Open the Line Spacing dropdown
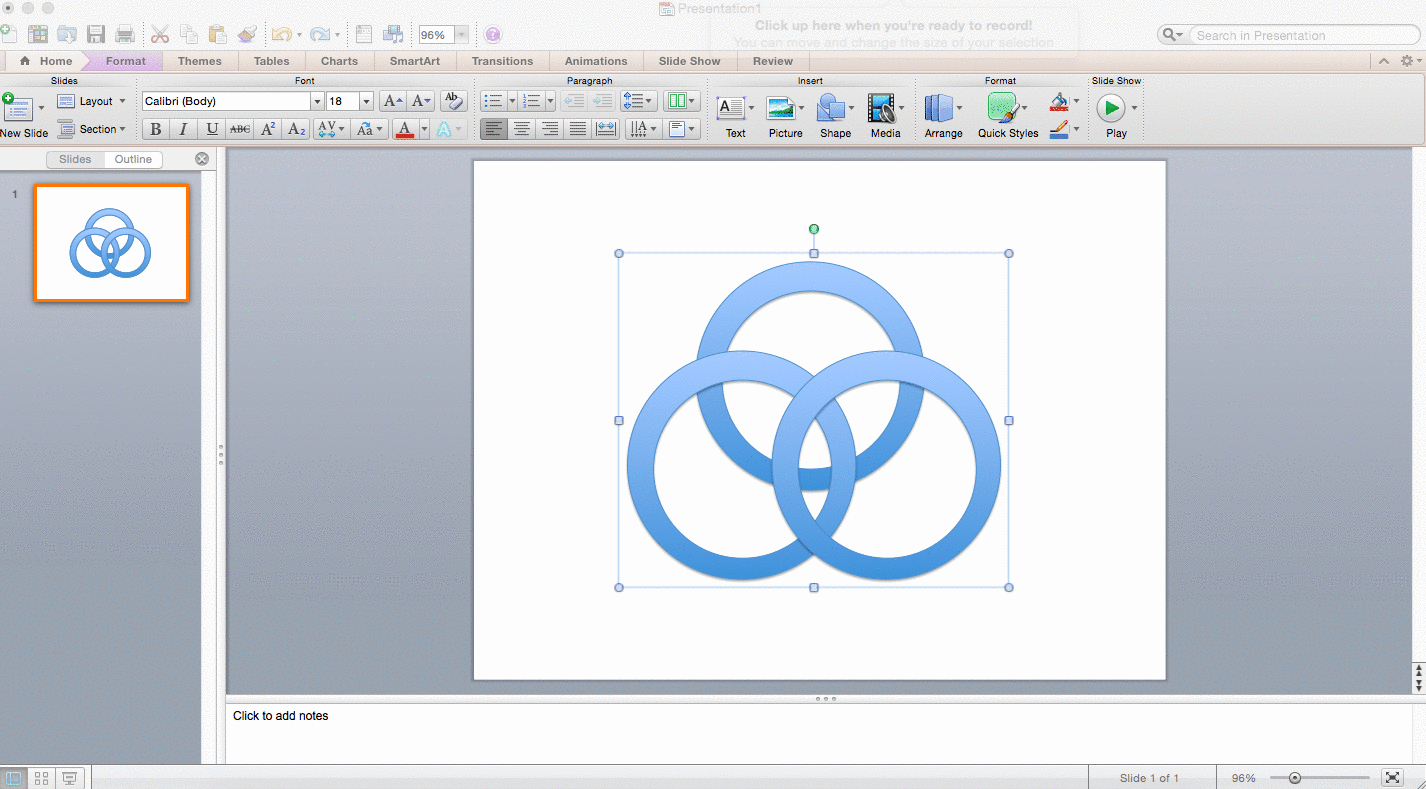Viewport: 1426px width, 789px height. [638, 101]
